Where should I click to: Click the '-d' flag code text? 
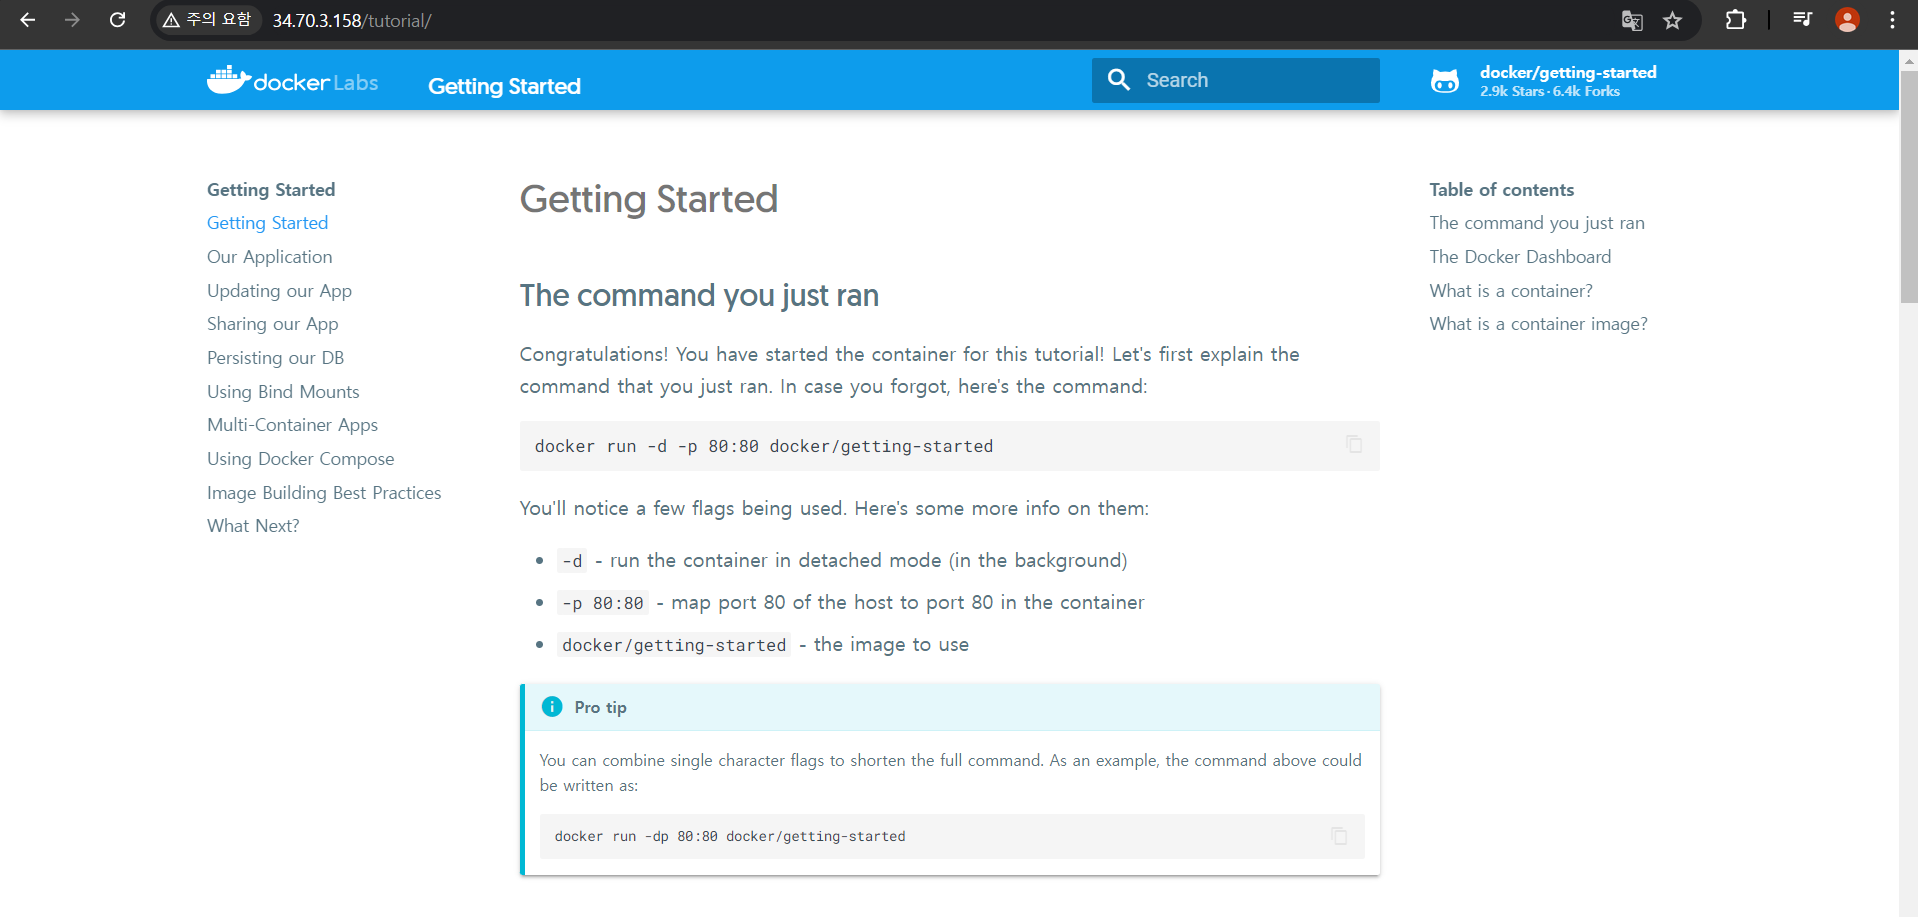coord(572,561)
